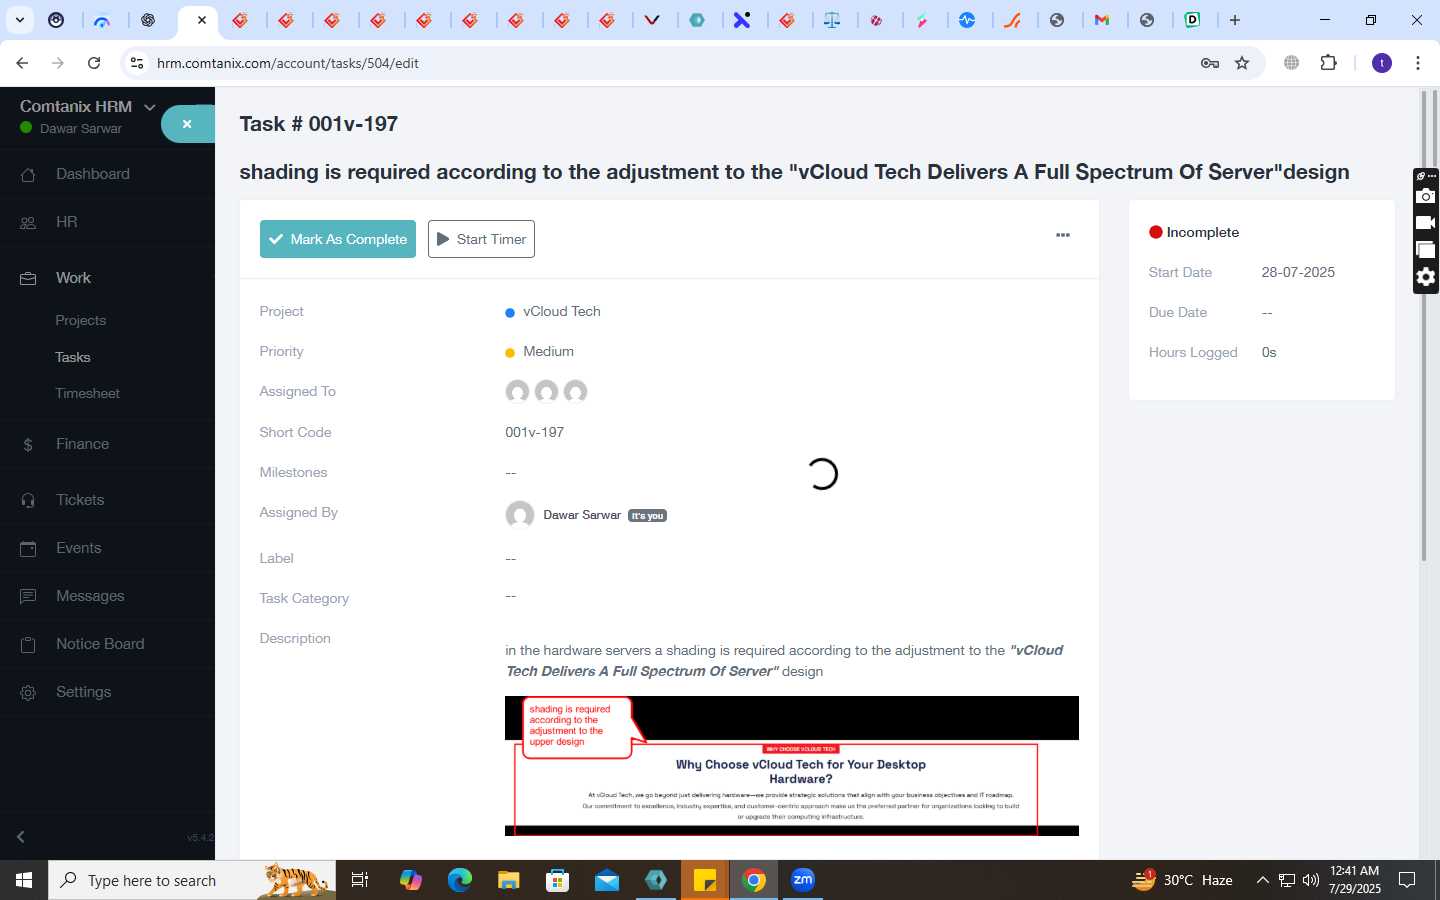Click the gallery tool icon at right edge

point(1426,250)
